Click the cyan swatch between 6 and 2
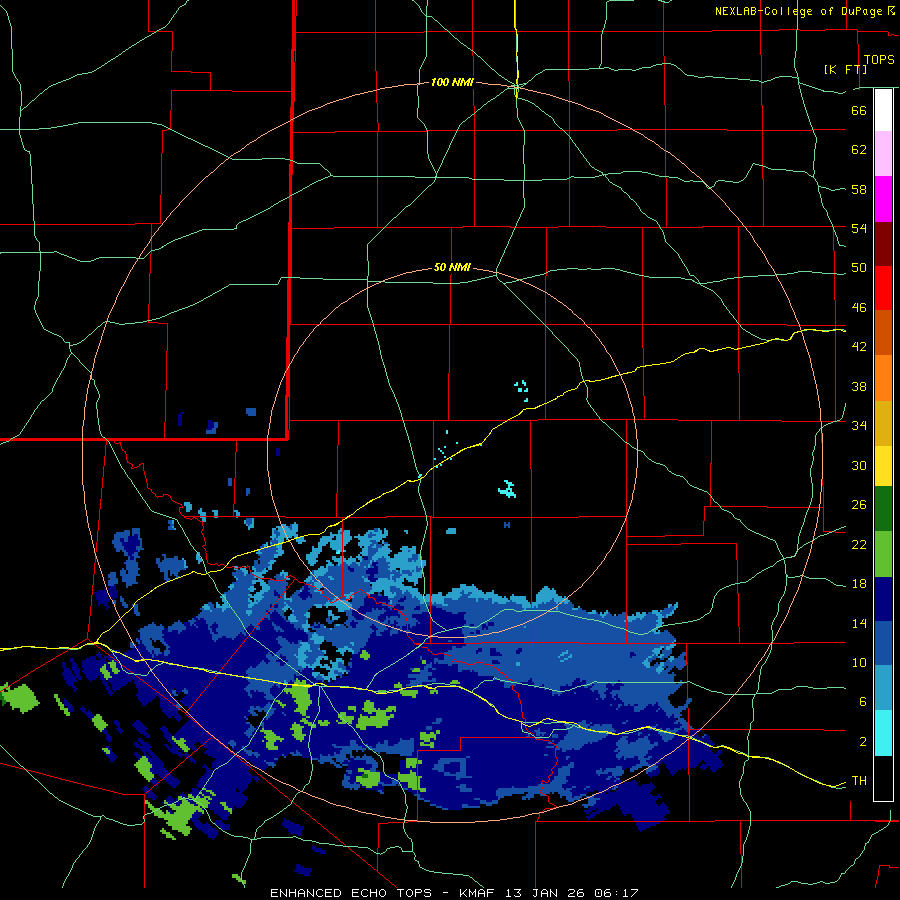Viewport: 900px width, 900px height. (x=883, y=733)
